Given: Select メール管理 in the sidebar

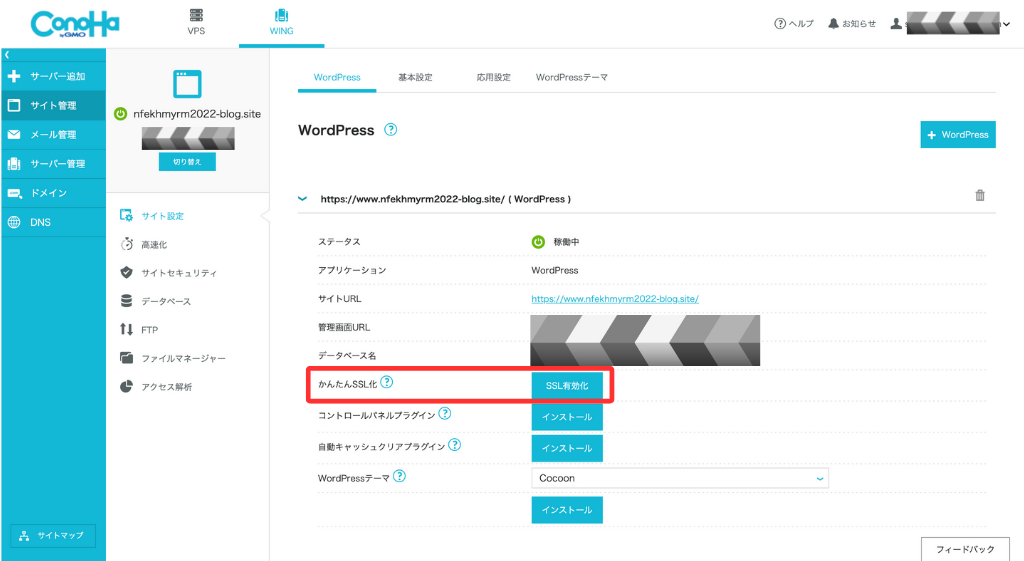Looking at the screenshot, I should tap(53, 135).
